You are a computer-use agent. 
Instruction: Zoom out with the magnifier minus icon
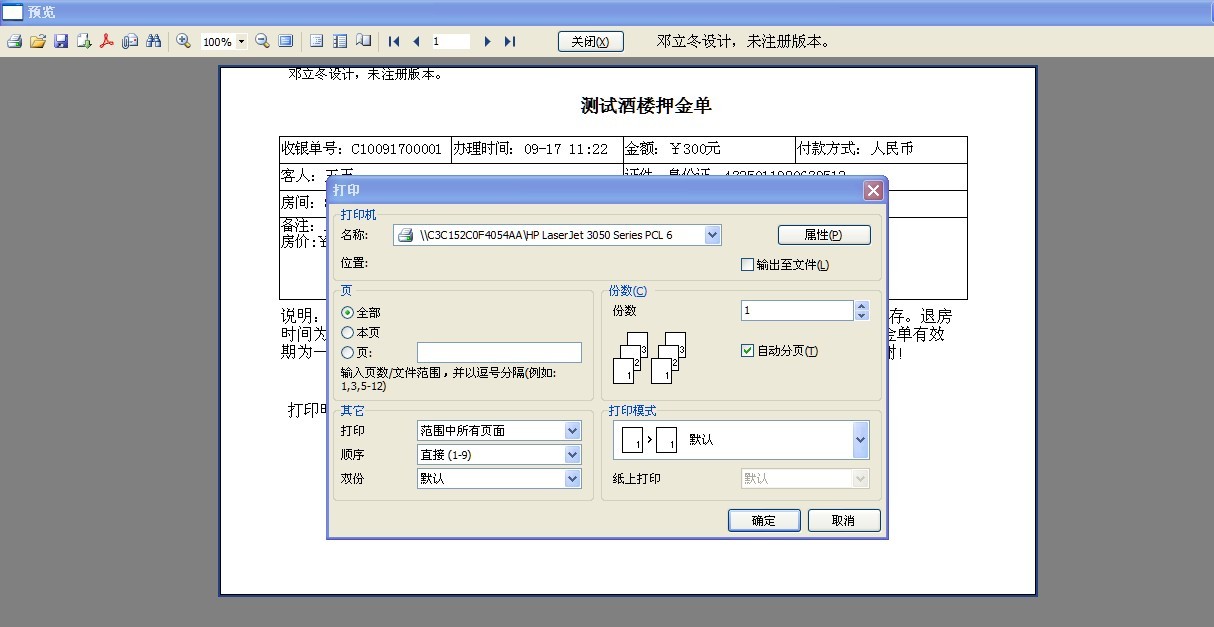click(x=262, y=41)
